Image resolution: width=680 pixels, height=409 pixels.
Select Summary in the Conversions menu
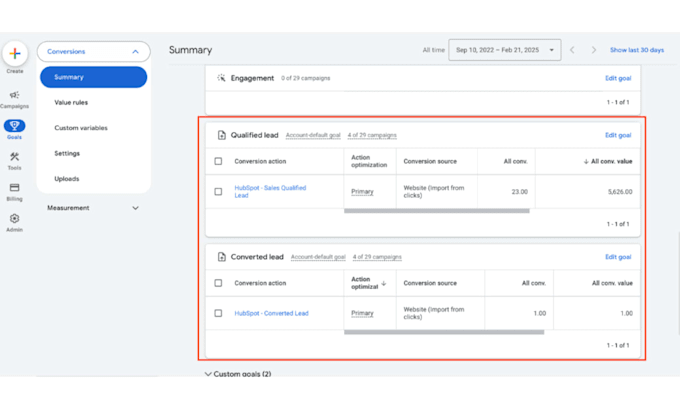93,77
